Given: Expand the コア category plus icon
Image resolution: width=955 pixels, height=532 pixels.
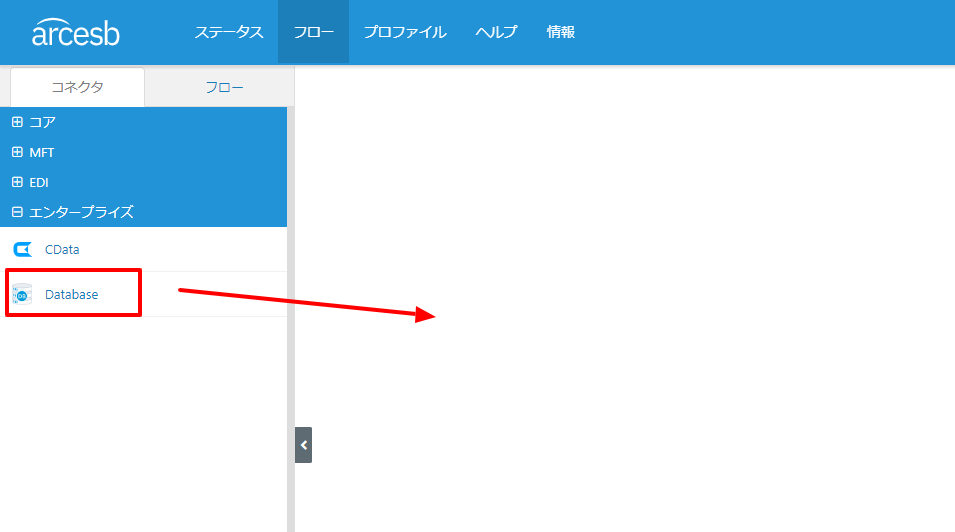Looking at the screenshot, I should click(17, 122).
